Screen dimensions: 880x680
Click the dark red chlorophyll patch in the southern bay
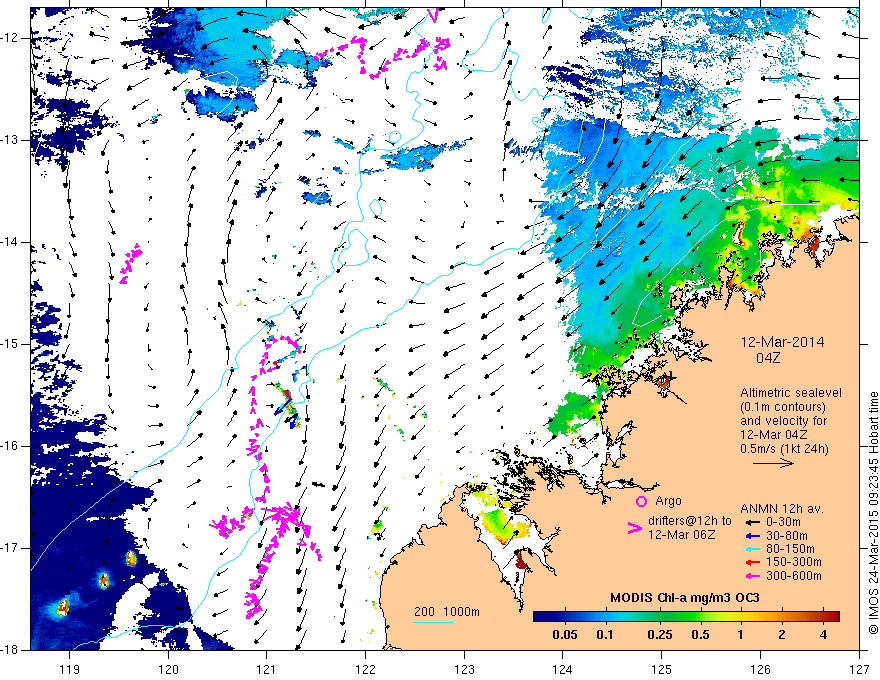pyautogui.click(x=520, y=560)
